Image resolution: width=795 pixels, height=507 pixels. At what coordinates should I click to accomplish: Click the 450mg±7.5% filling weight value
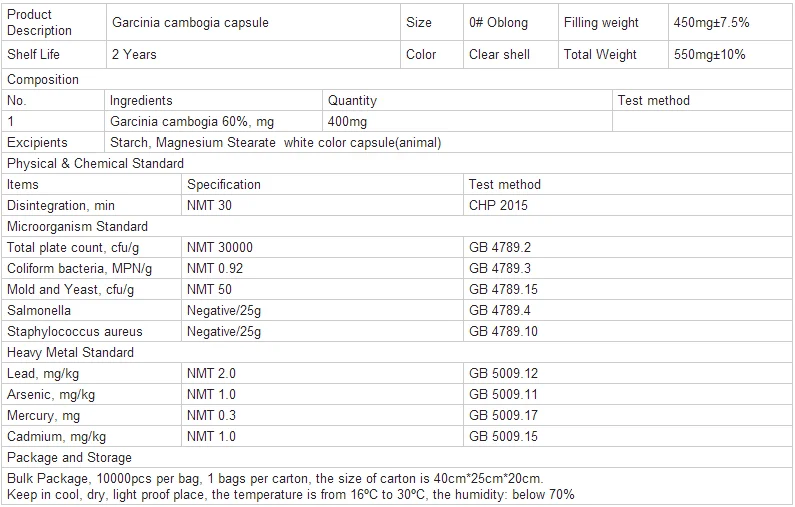(711, 23)
